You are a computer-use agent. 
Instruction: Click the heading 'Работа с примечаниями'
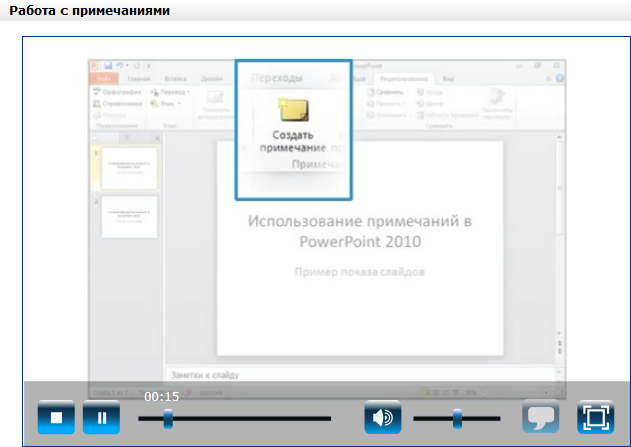[89, 10]
